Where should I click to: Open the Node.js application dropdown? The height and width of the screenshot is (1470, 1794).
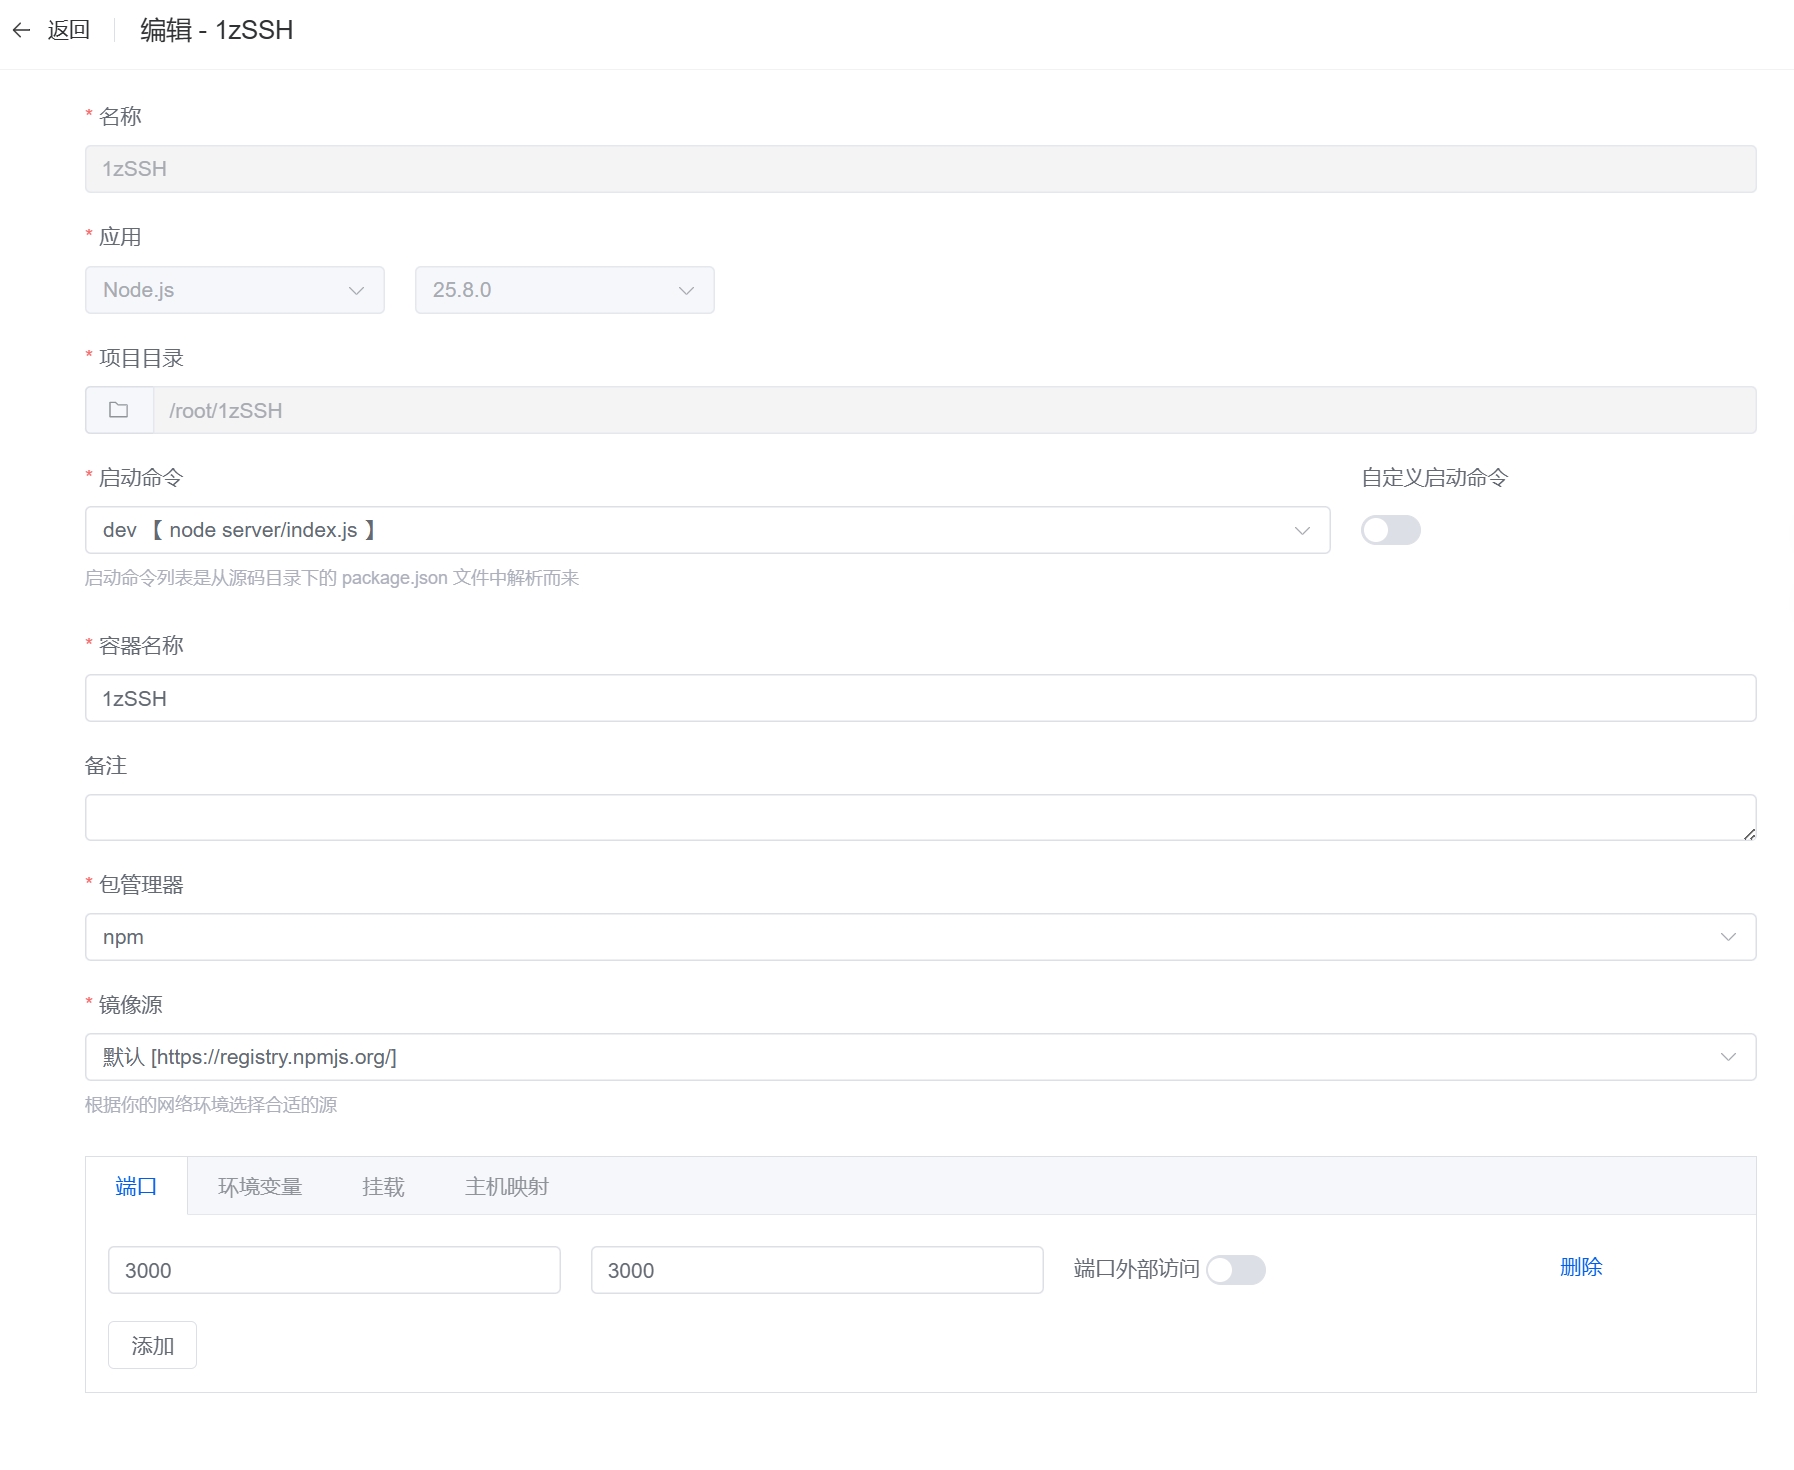click(x=234, y=290)
